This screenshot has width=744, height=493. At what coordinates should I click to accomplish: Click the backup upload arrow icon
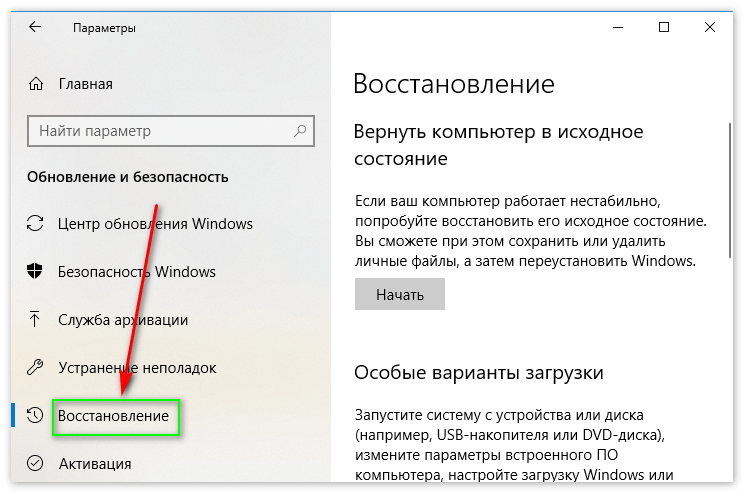(34, 319)
